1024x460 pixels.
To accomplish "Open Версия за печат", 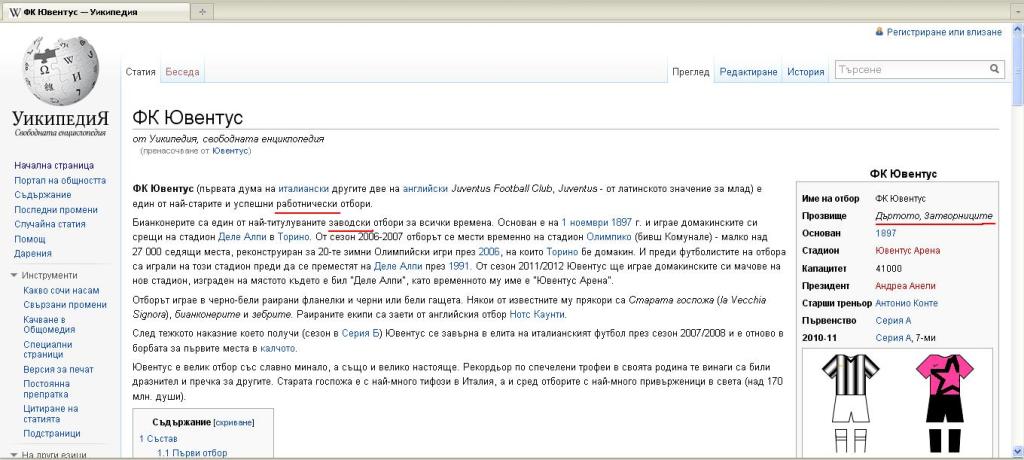I will (x=58, y=369).
